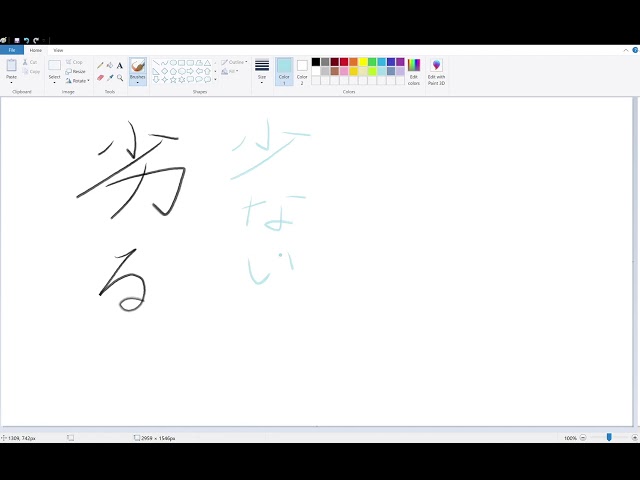The width and height of the screenshot is (640, 480).
Task: Select the Eraser tool
Action: pyautogui.click(x=100, y=78)
